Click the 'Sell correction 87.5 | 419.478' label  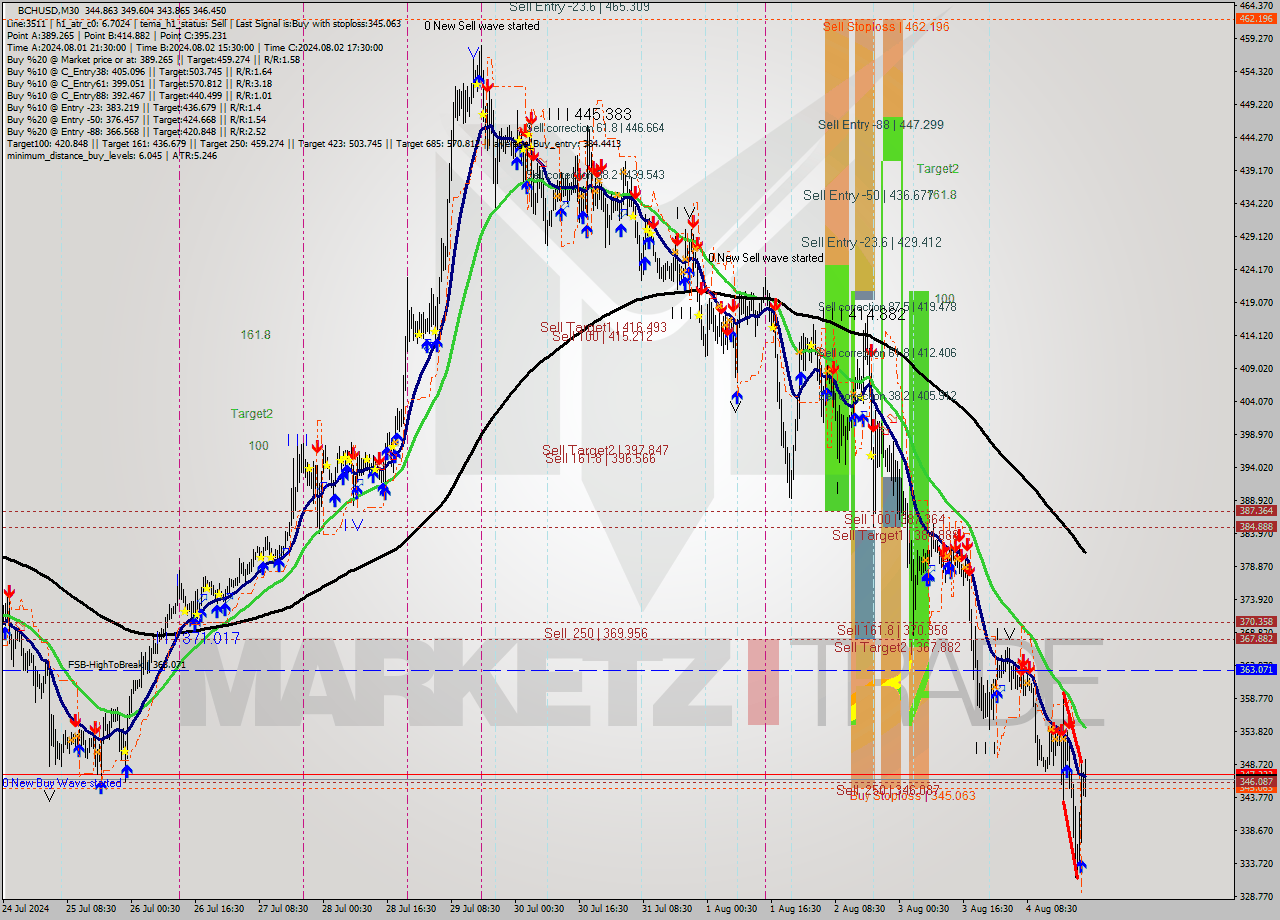(887, 307)
